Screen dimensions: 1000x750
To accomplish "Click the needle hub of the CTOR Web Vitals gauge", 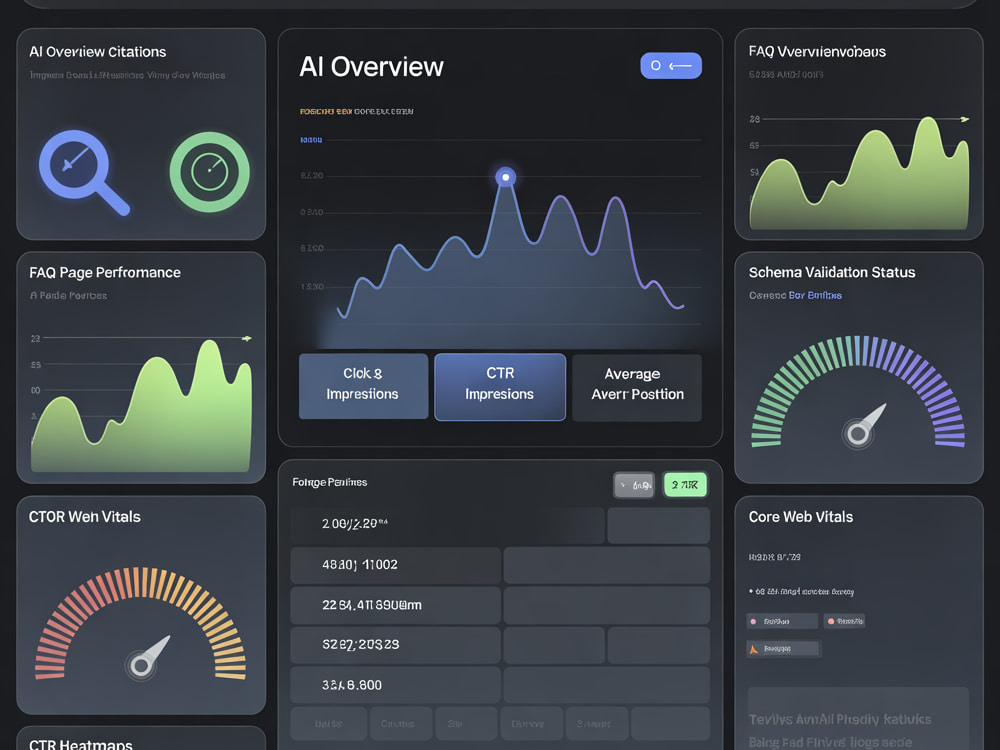I will pyautogui.click(x=141, y=665).
